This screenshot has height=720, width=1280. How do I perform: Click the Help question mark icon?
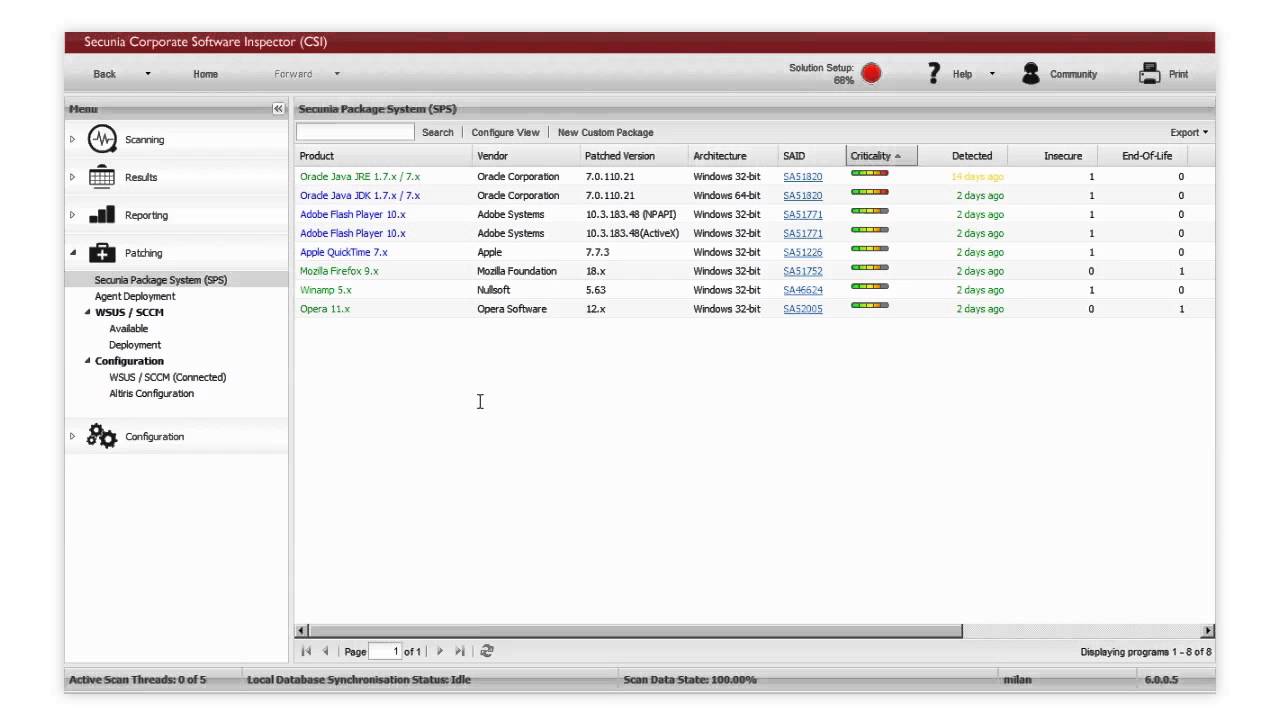pos(934,73)
